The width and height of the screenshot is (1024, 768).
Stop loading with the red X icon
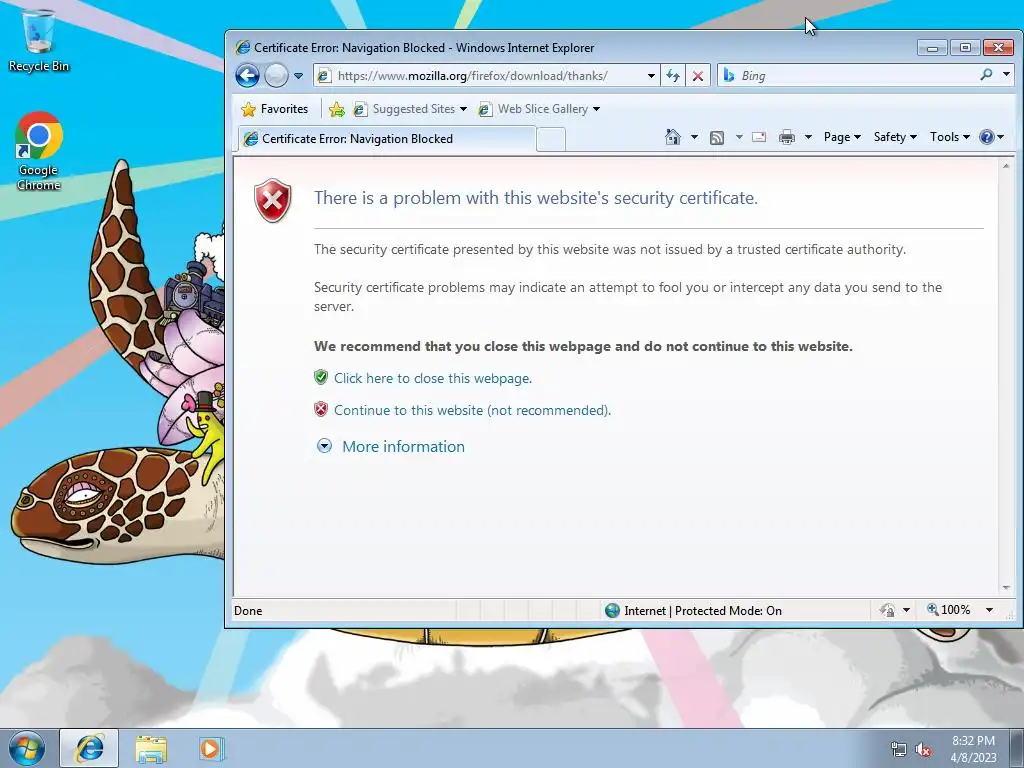click(697, 76)
